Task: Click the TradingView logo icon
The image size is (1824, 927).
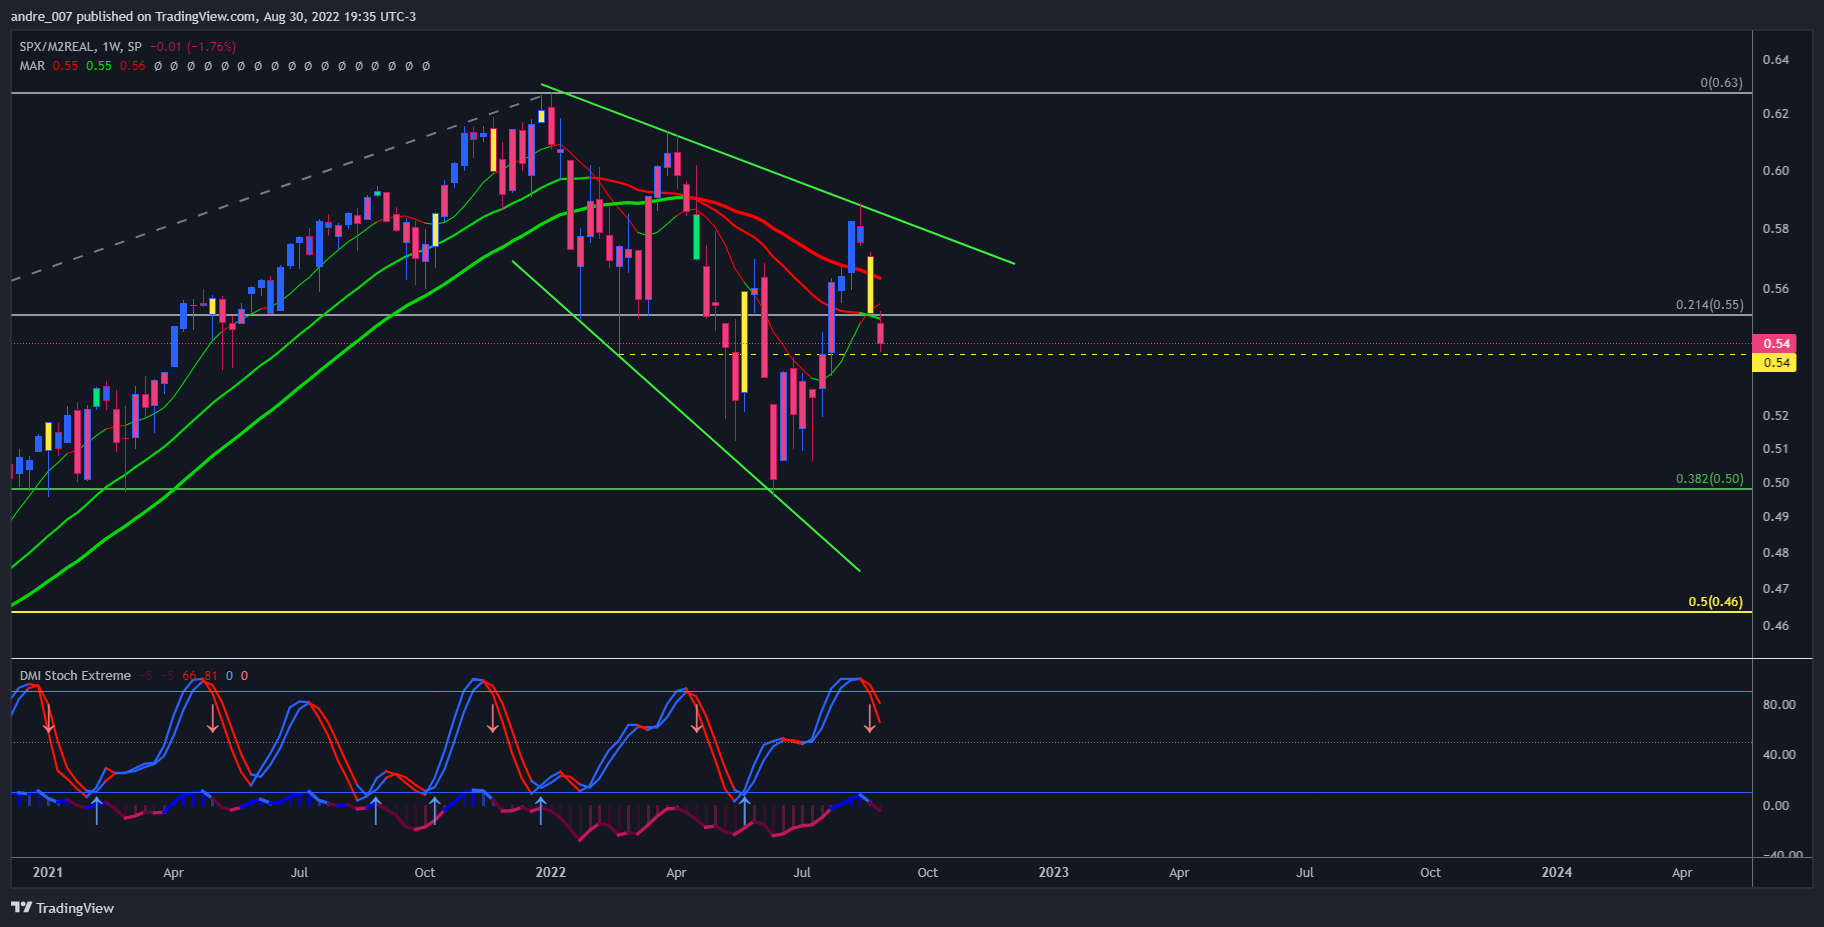Action: click(x=21, y=908)
